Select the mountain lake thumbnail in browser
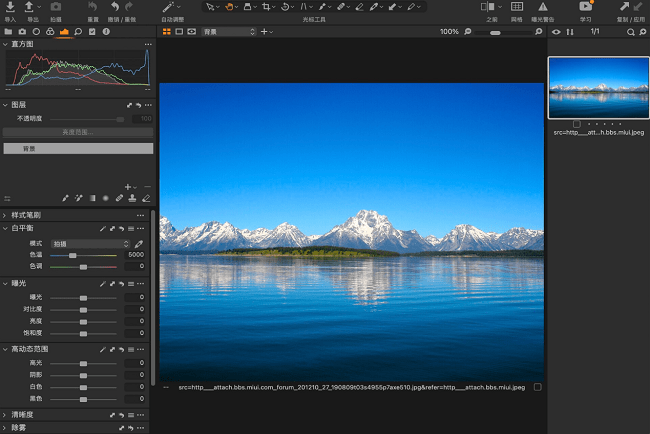The width and height of the screenshot is (650, 434). tap(598, 87)
